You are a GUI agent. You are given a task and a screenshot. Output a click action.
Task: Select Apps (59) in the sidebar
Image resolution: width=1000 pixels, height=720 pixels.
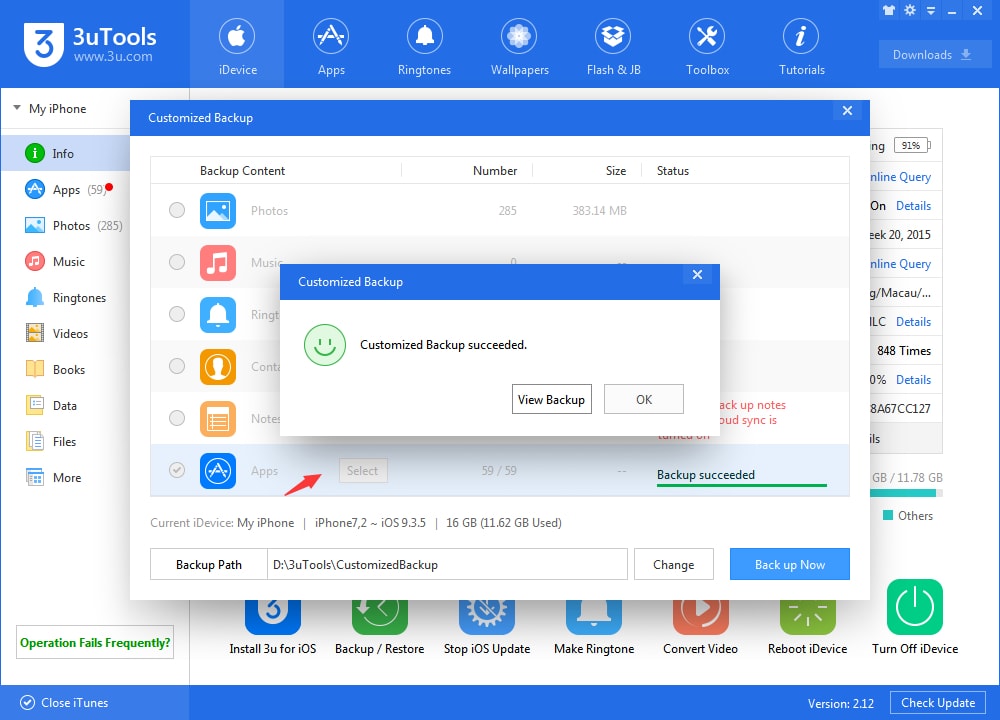[x=65, y=189]
